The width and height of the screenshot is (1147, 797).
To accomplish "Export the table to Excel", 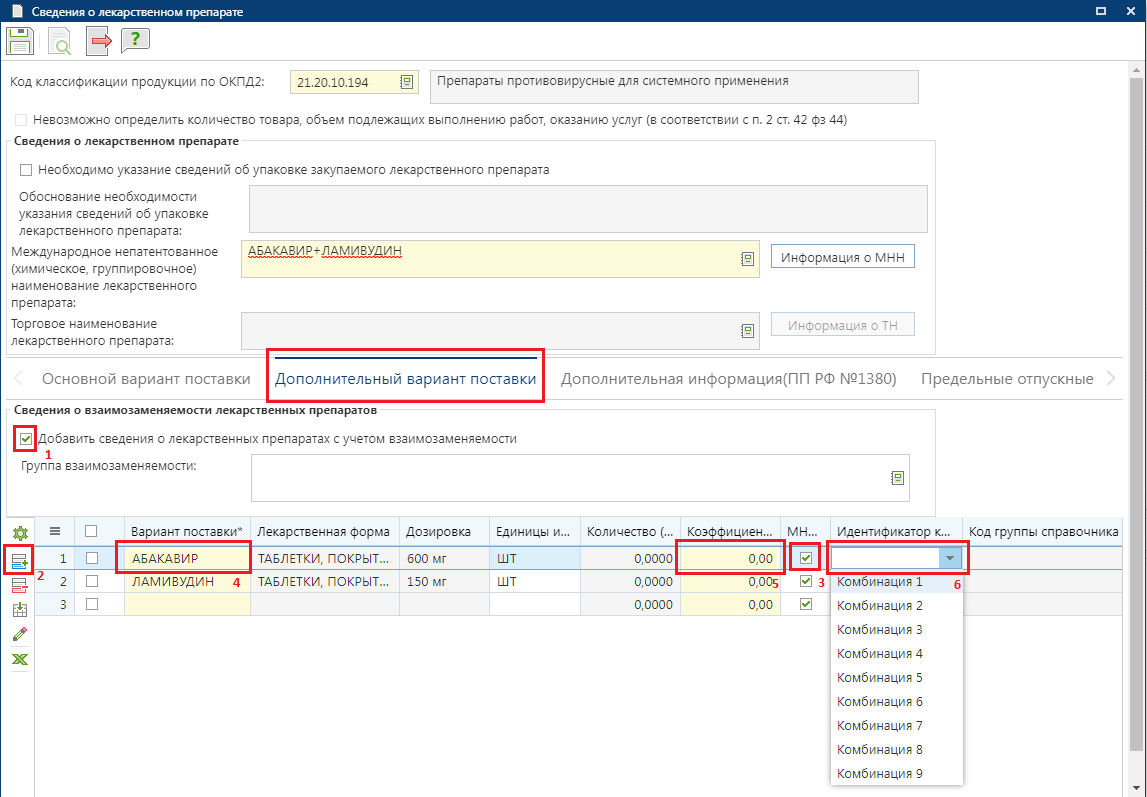I will pos(20,659).
